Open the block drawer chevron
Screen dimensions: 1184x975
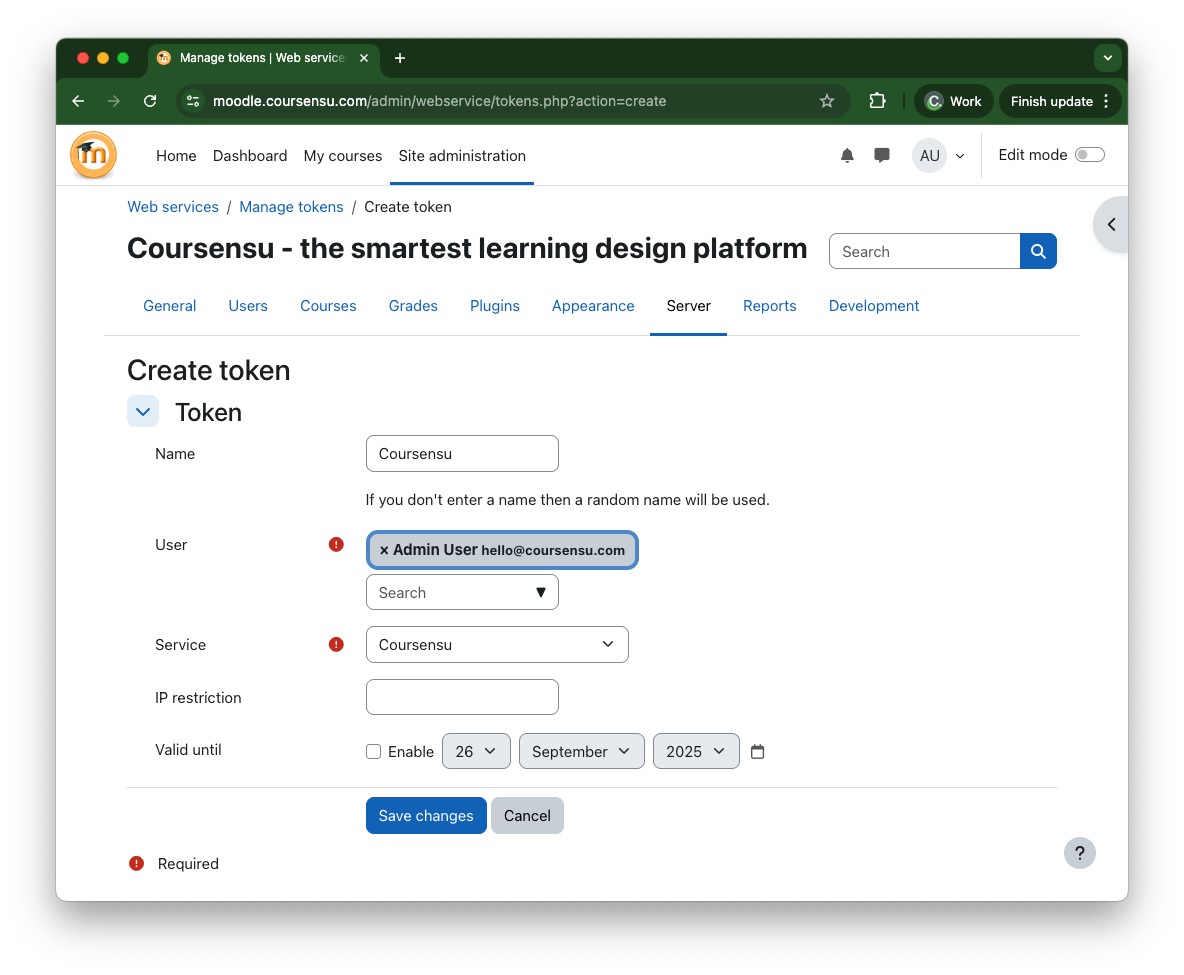(x=1112, y=224)
